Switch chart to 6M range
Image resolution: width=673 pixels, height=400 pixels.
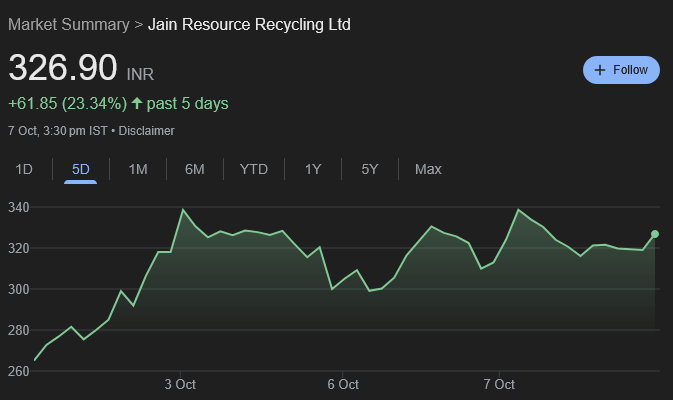pyautogui.click(x=195, y=169)
